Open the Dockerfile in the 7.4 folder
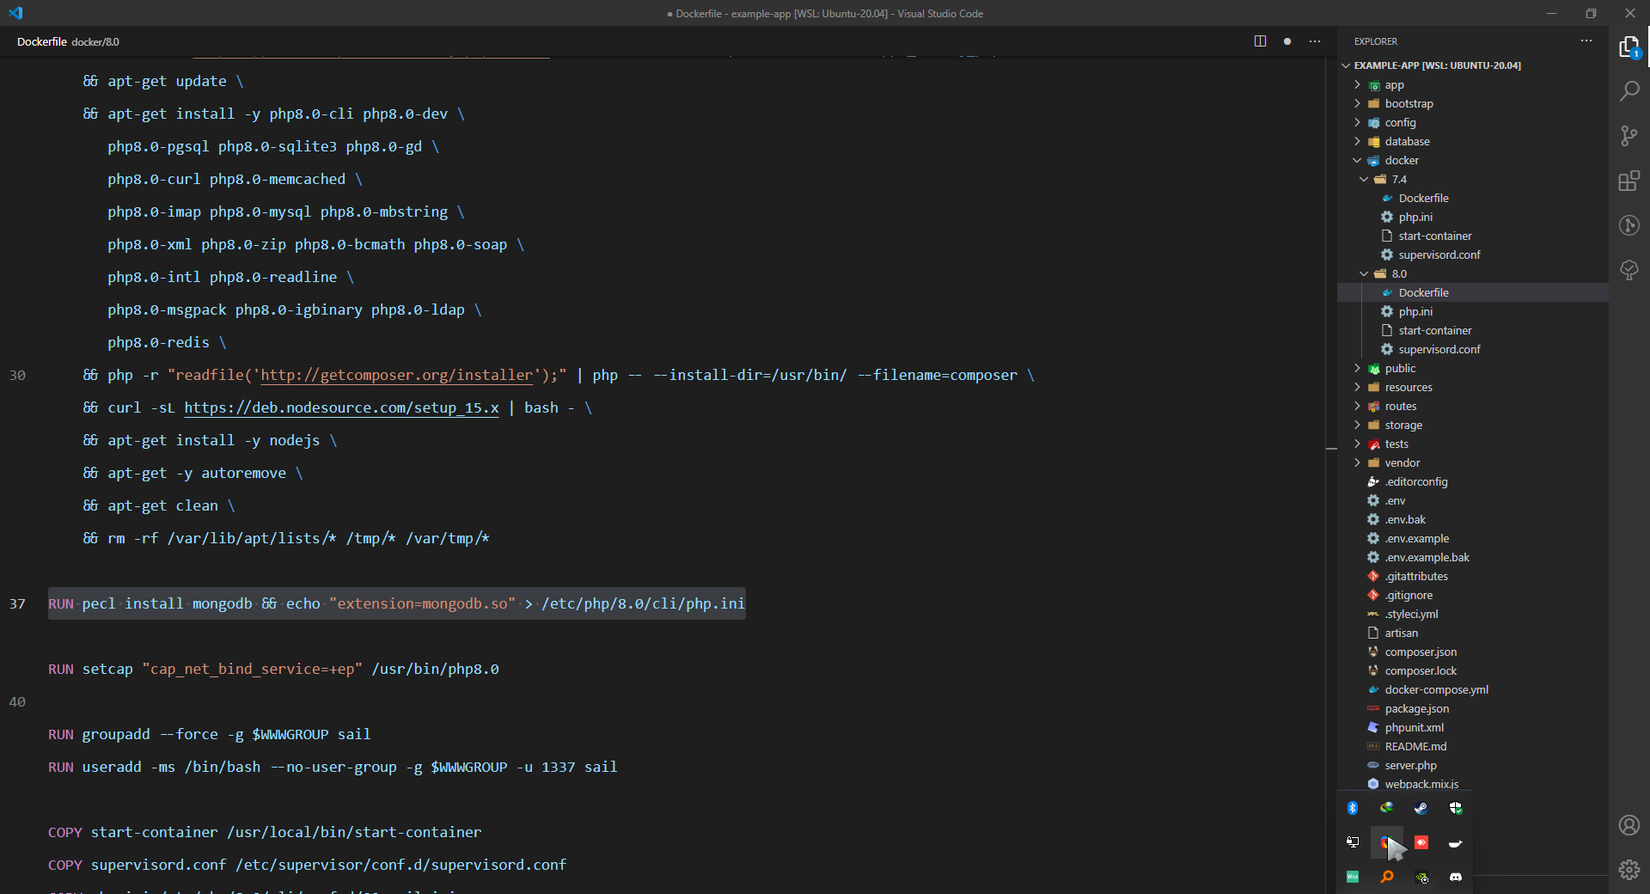 point(1423,198)
